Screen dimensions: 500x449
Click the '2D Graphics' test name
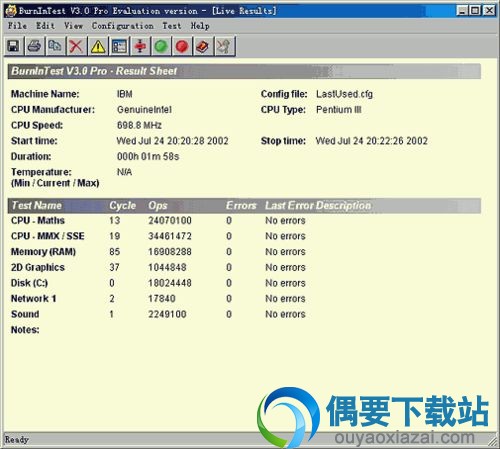(38, 267)
